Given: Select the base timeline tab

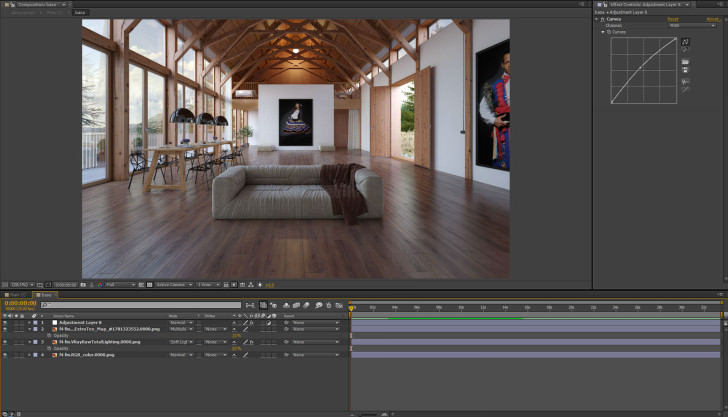Looking at the screenshot, I should coord(46,295).
